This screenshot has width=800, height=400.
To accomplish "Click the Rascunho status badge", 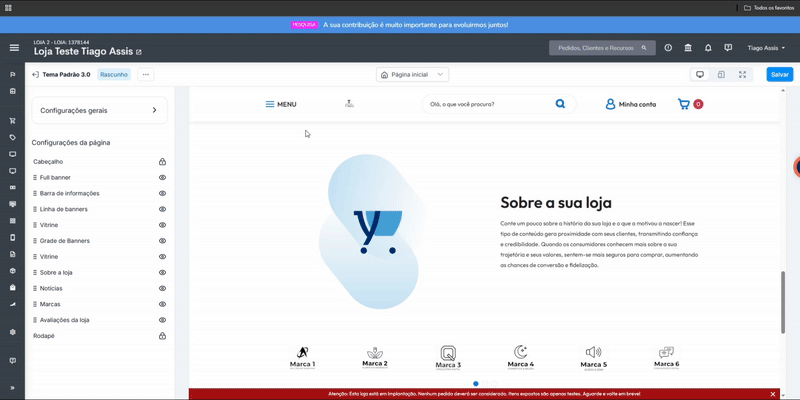I will pos(114,74).
